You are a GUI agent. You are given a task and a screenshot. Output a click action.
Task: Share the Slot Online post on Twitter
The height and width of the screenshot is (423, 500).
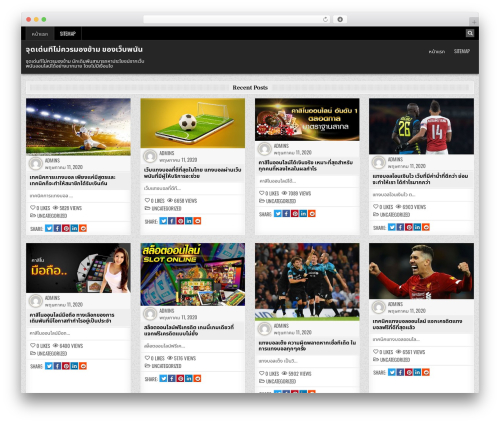163,378
